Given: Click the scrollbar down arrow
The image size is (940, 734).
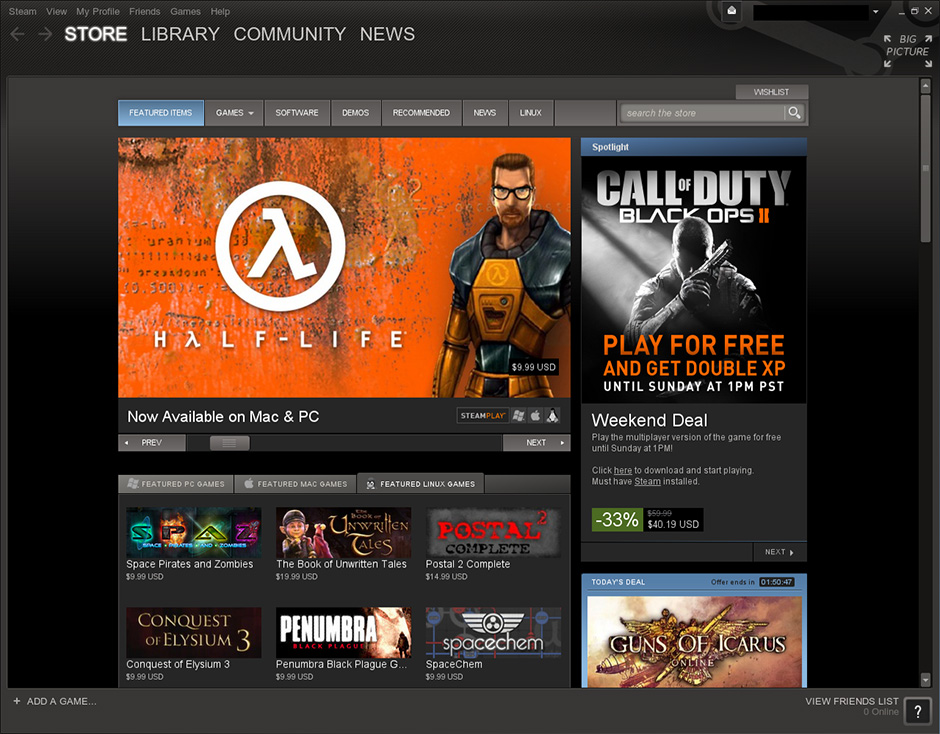Looking at the screenshot, I should tap(926, 679).
